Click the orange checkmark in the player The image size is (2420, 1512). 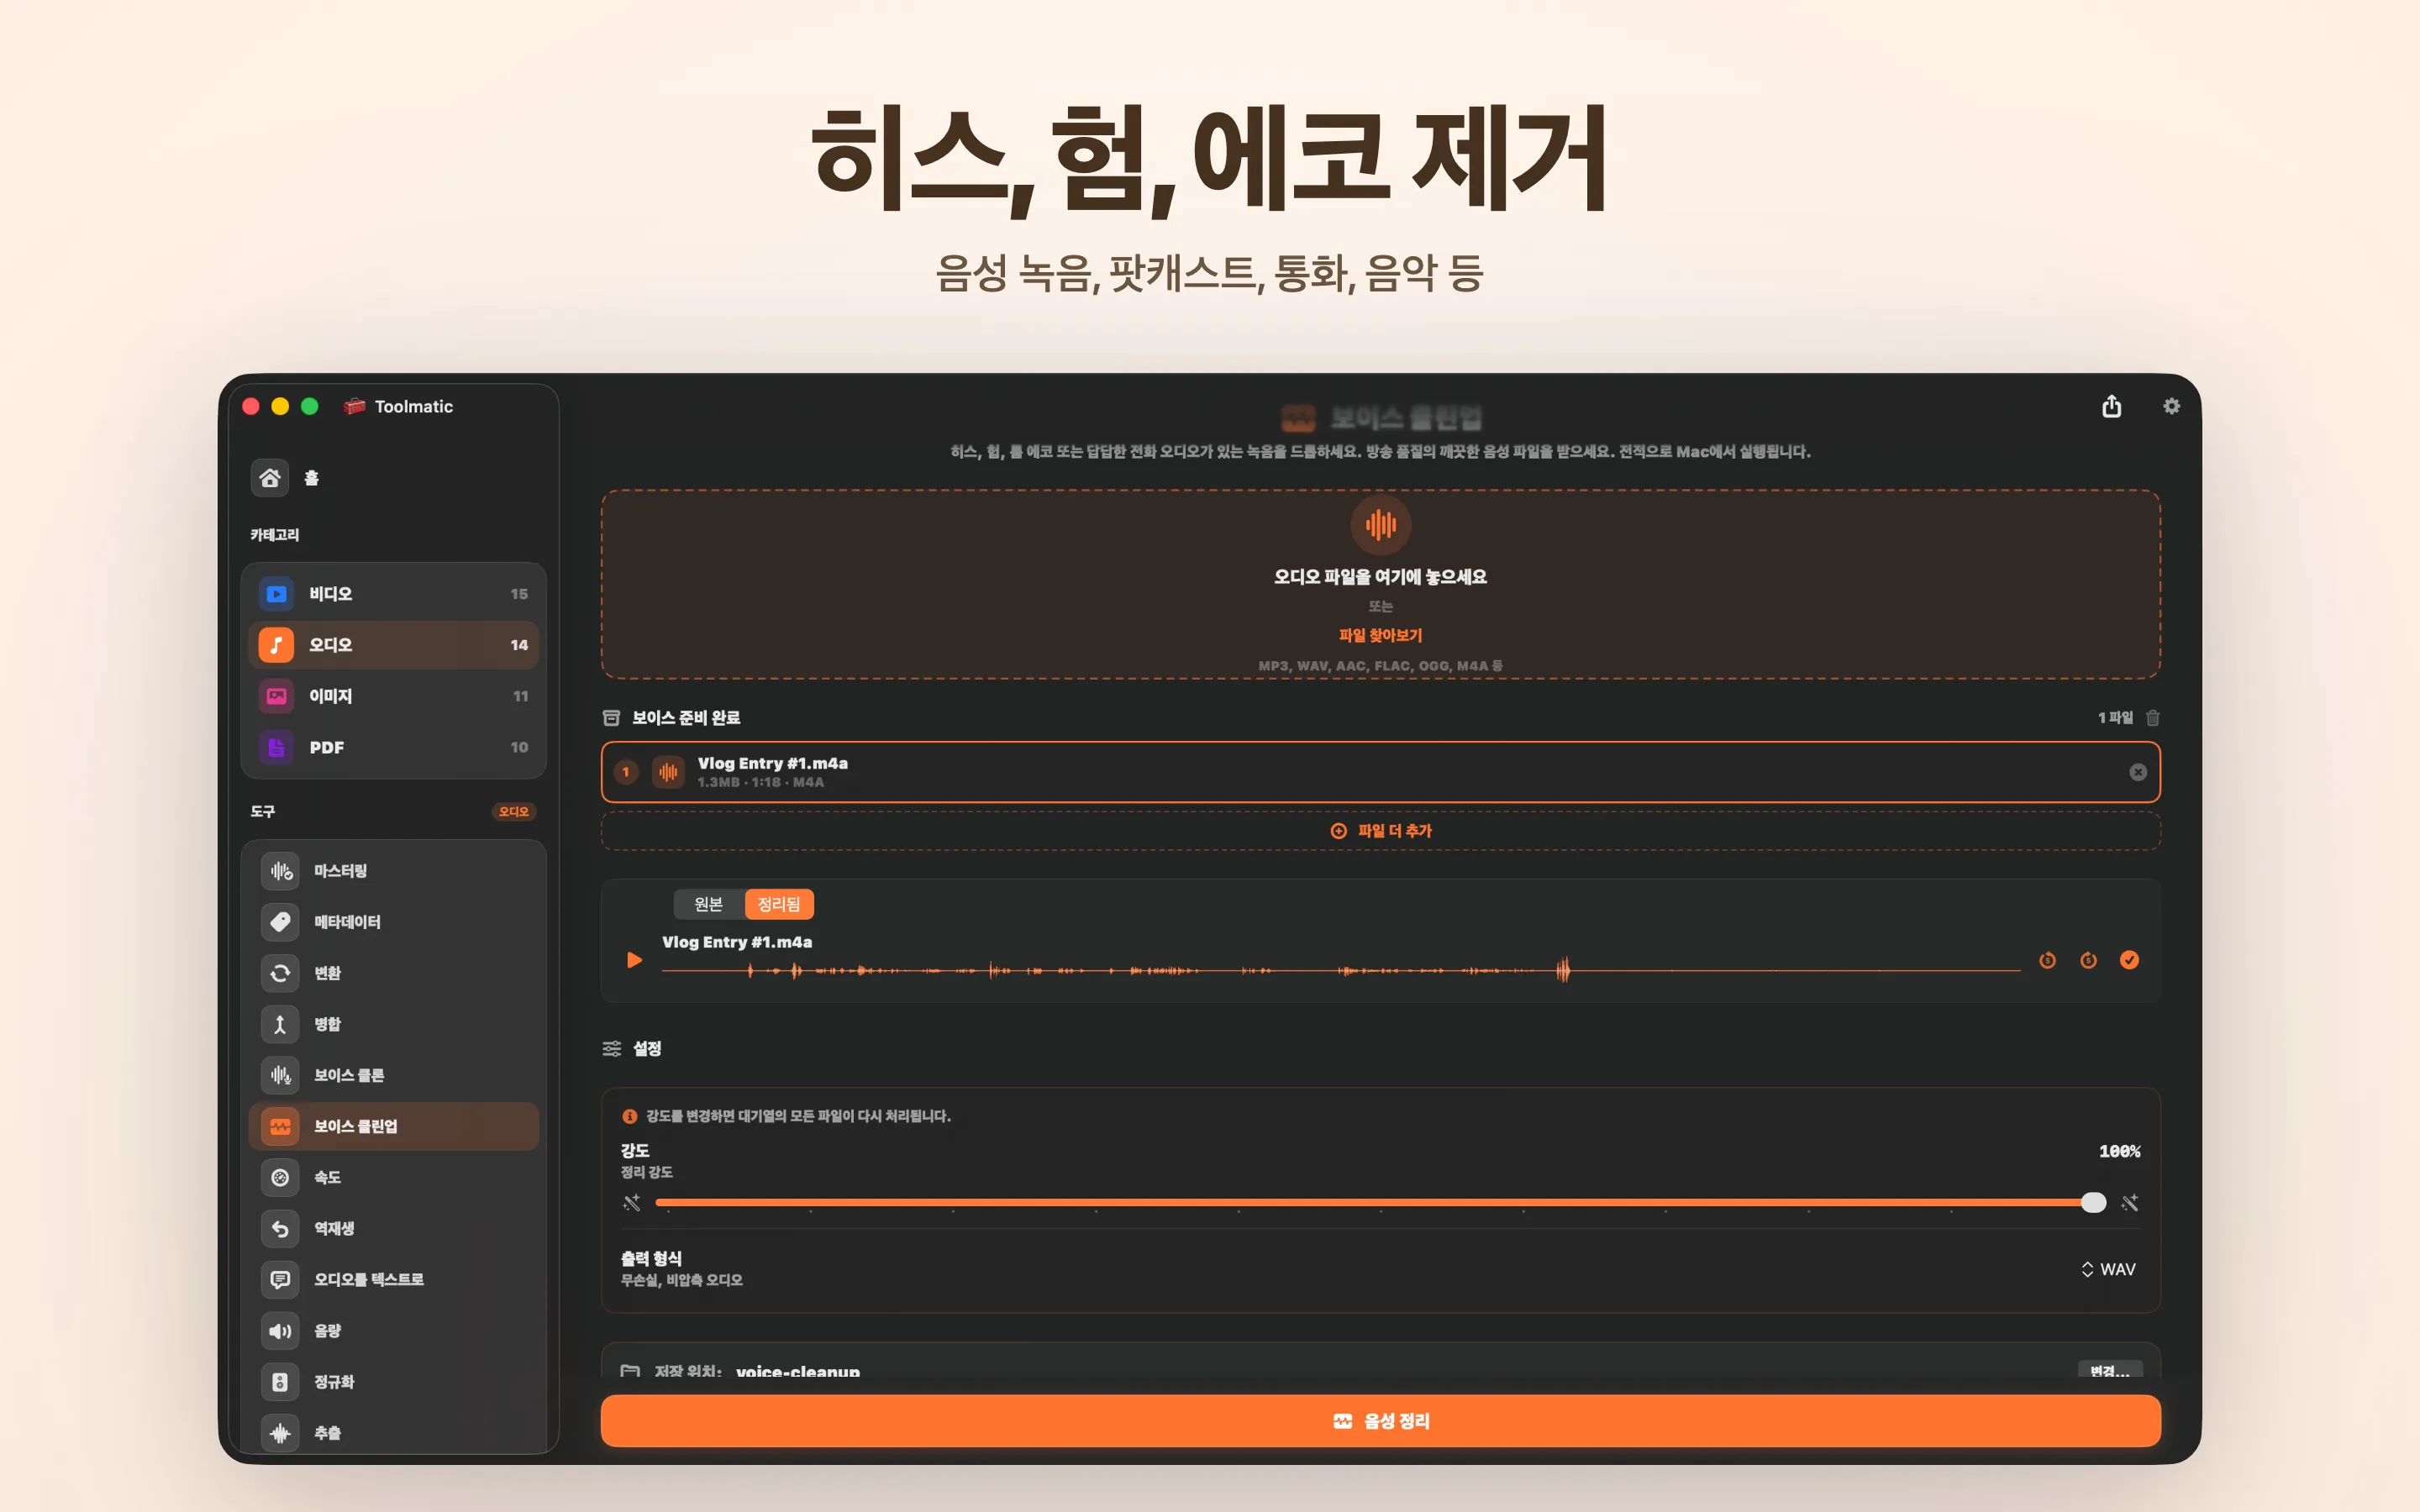pyautogui.click(x=2129, y=960)
